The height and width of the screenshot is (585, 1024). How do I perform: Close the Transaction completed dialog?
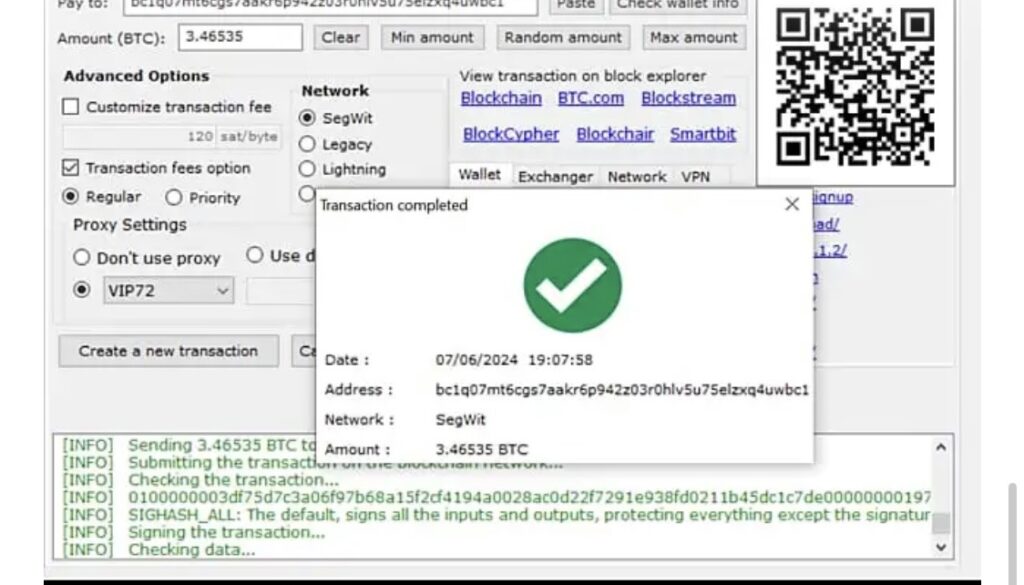791,203
